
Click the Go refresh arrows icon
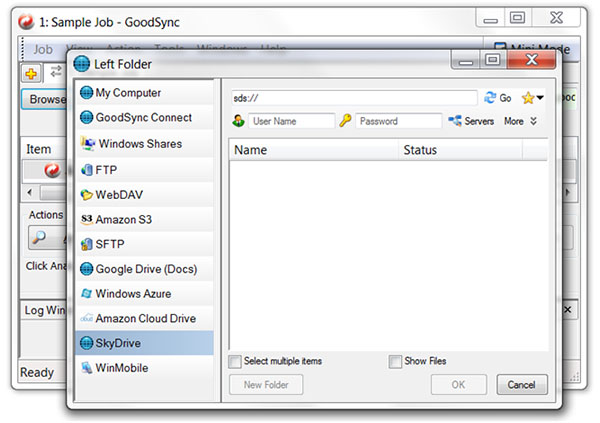(x=490, y=98)
